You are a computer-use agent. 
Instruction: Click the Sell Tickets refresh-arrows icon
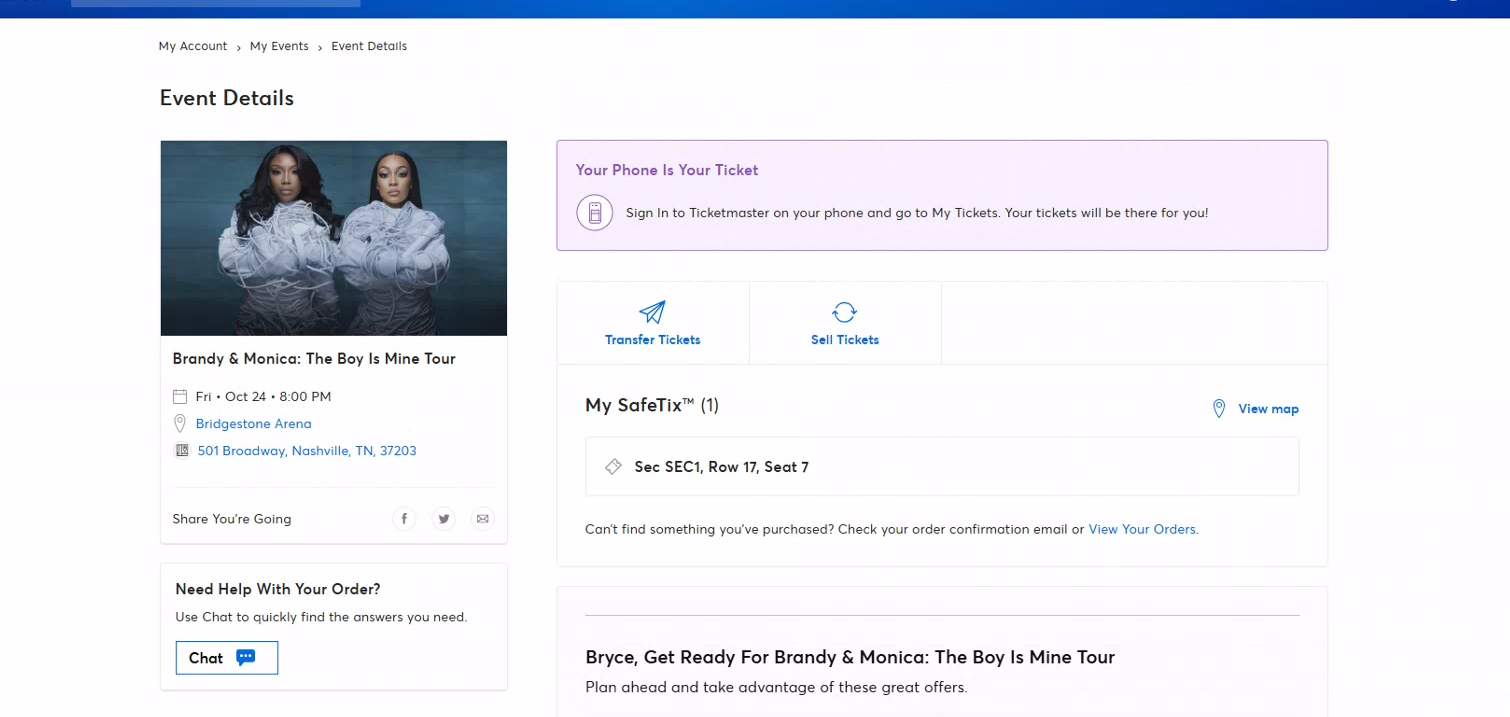[844, 312]
